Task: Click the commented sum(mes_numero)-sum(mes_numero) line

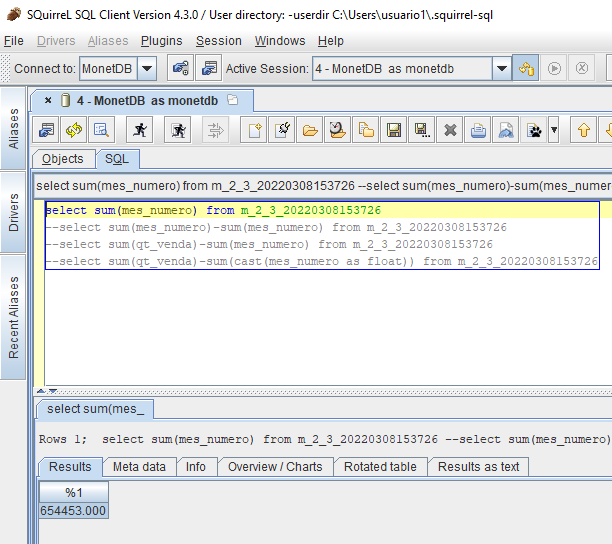Action: (x=276, y=227)
